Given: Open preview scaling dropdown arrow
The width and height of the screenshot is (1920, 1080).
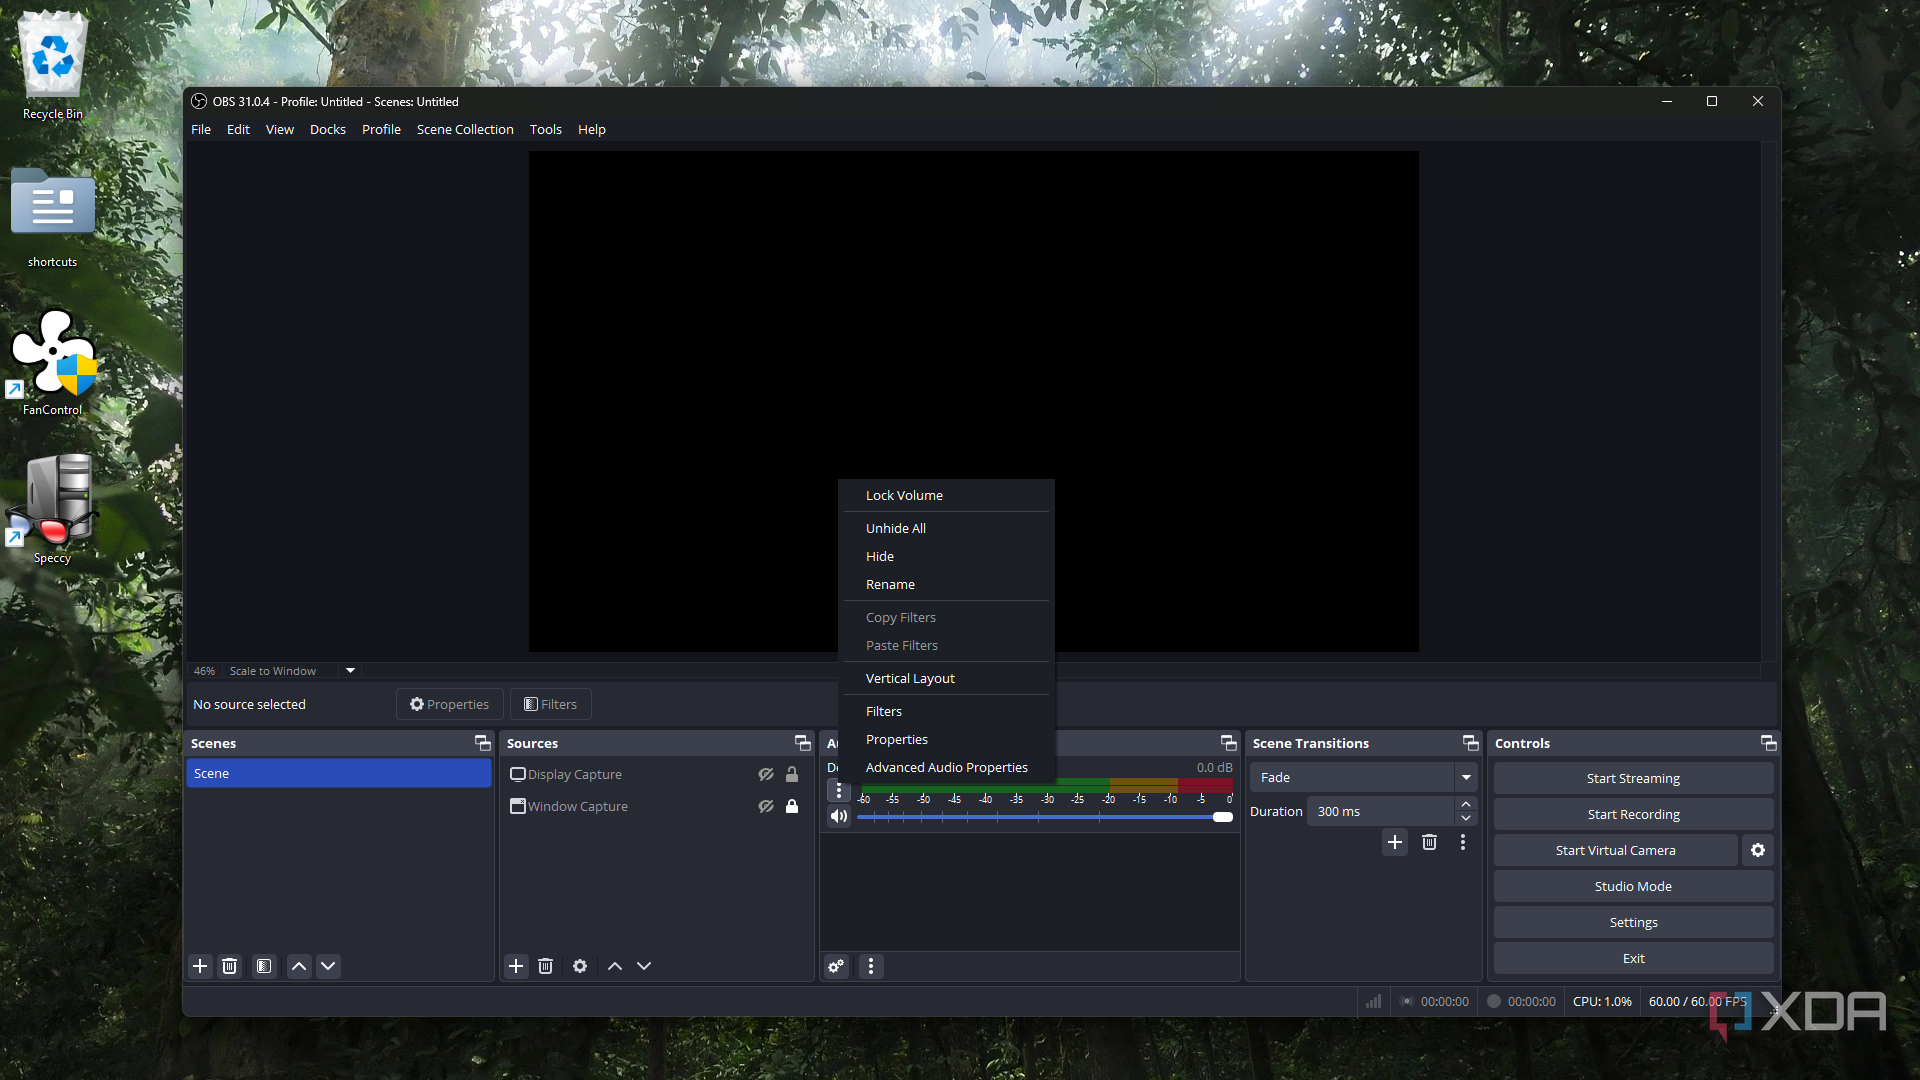Looking at the screenshot, I should [350, 671].
